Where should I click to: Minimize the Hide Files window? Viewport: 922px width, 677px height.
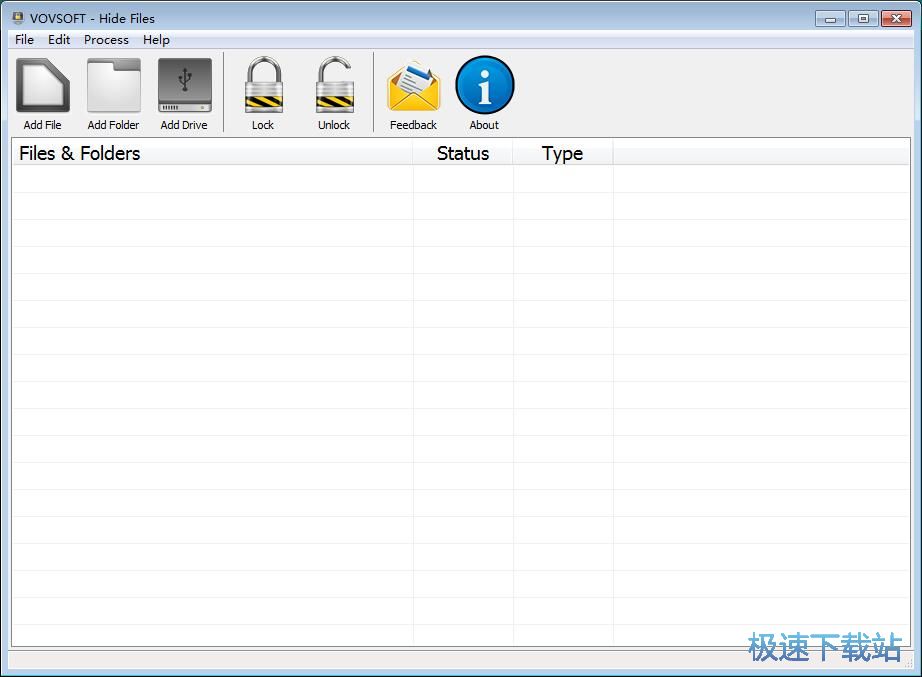830,18
